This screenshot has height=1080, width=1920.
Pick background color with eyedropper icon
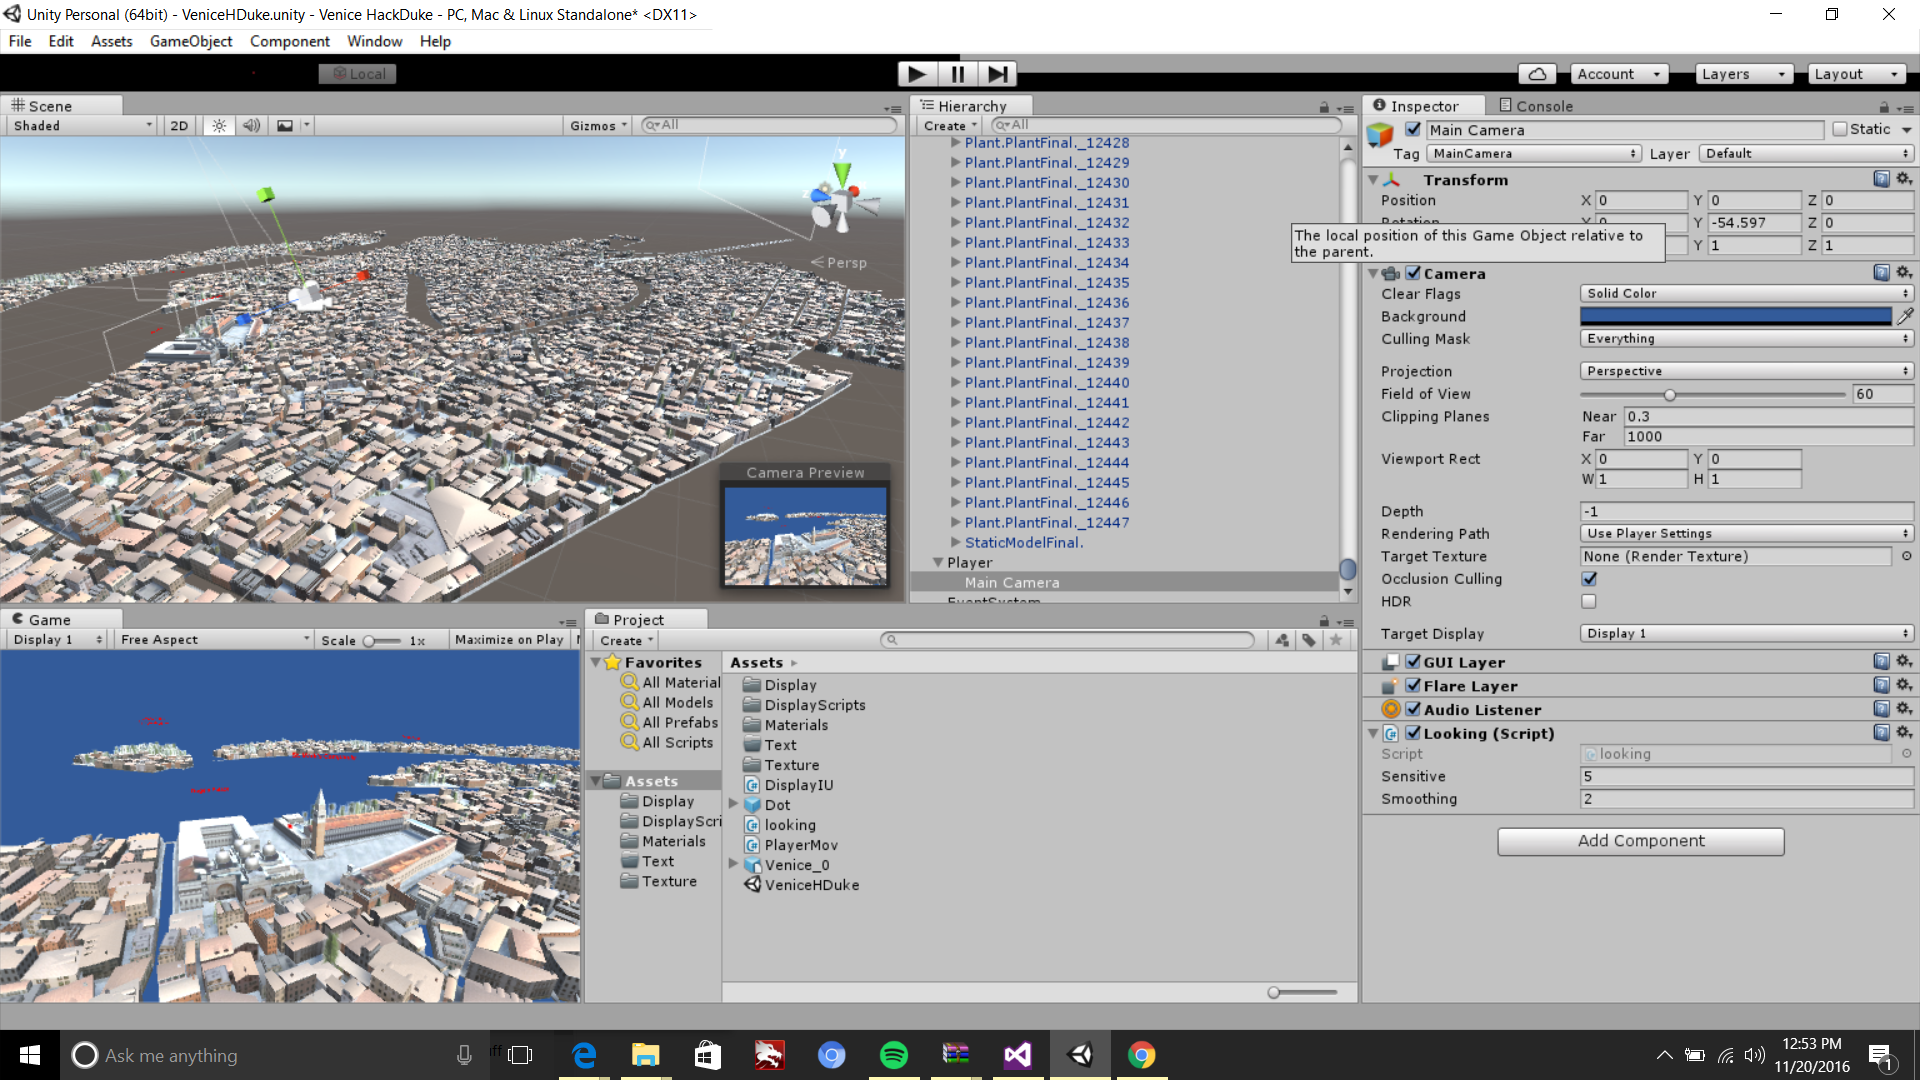[1905, 316]
